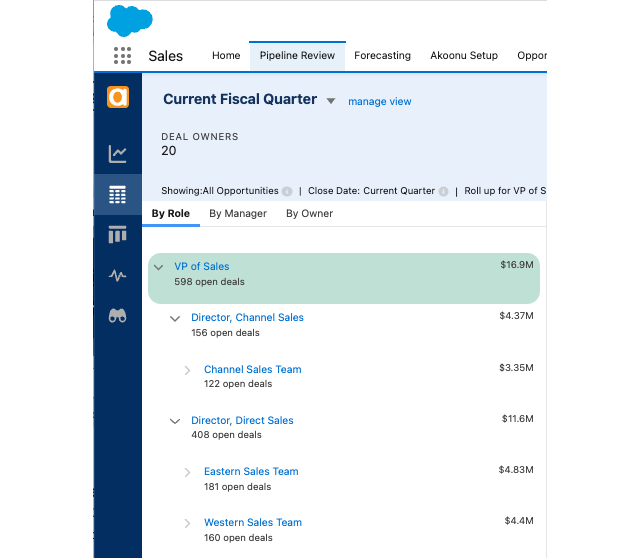
Task: Go to the Home tab
Action: click(226, 56)
